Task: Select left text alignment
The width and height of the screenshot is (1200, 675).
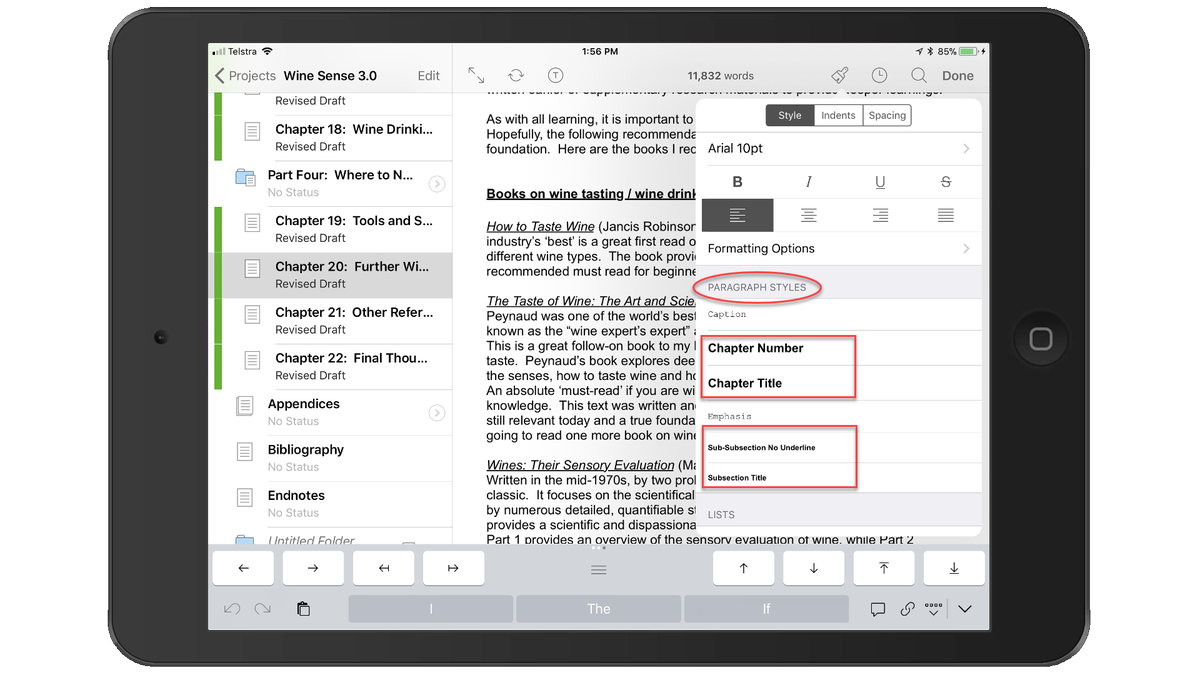Action: (738, 215)
